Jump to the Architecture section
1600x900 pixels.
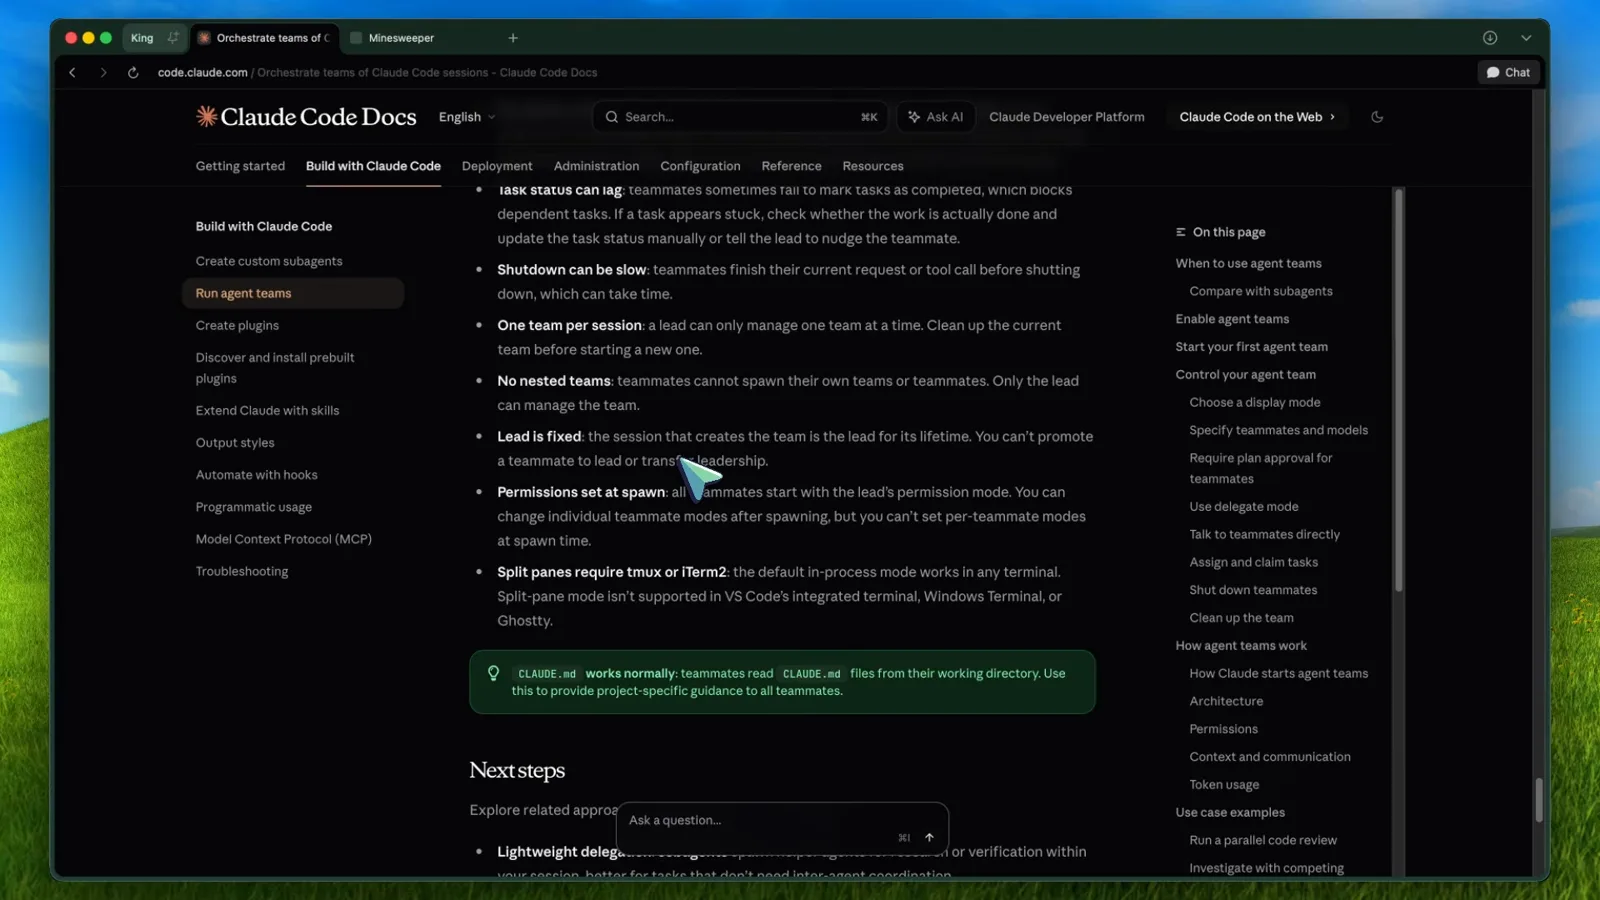tap(1226, 702)
